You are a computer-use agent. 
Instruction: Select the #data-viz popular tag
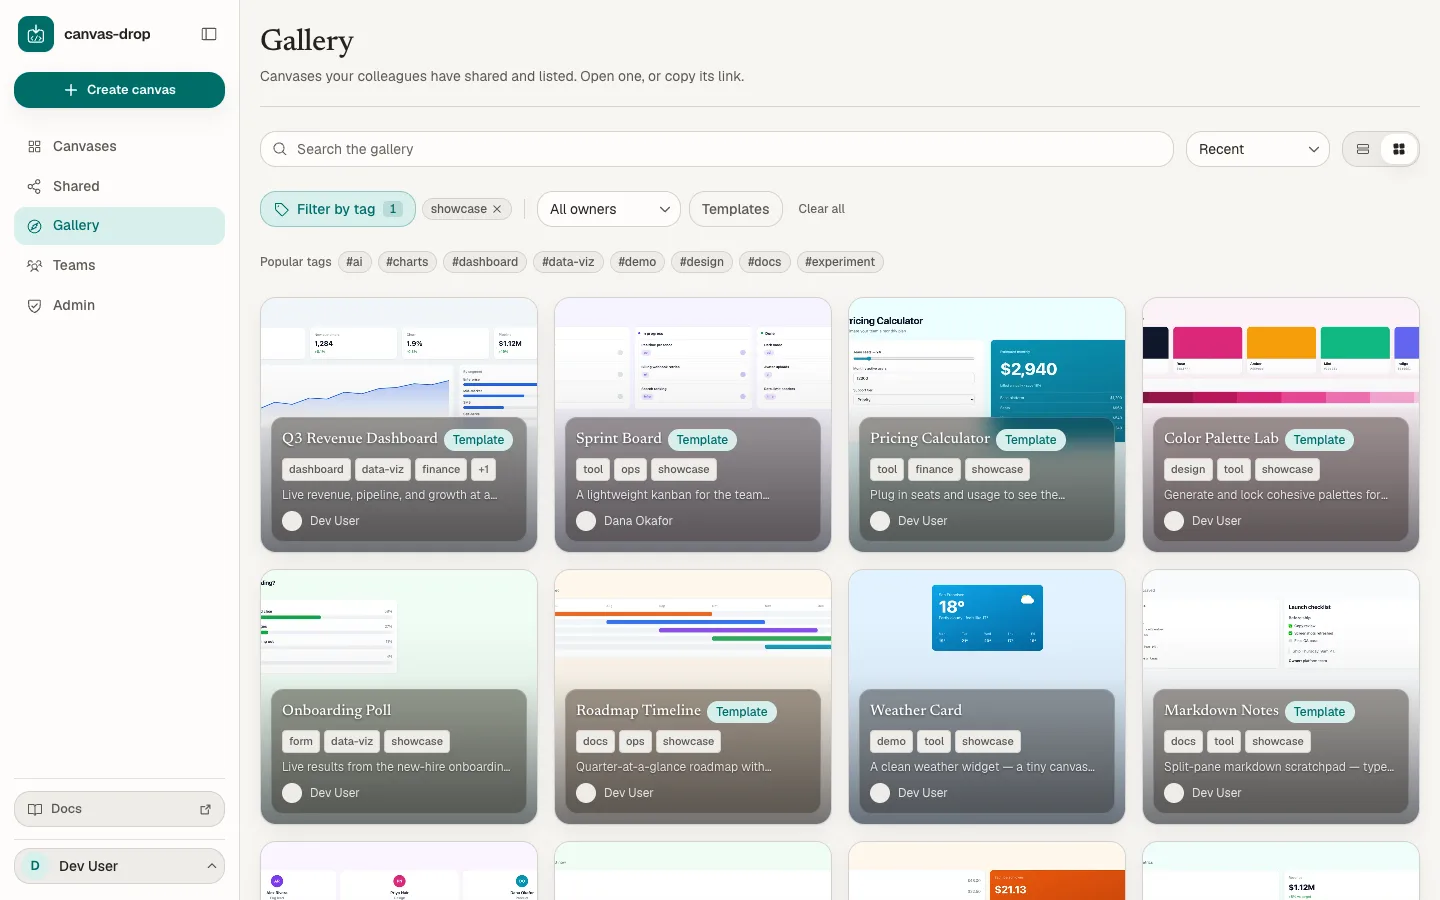568,262
